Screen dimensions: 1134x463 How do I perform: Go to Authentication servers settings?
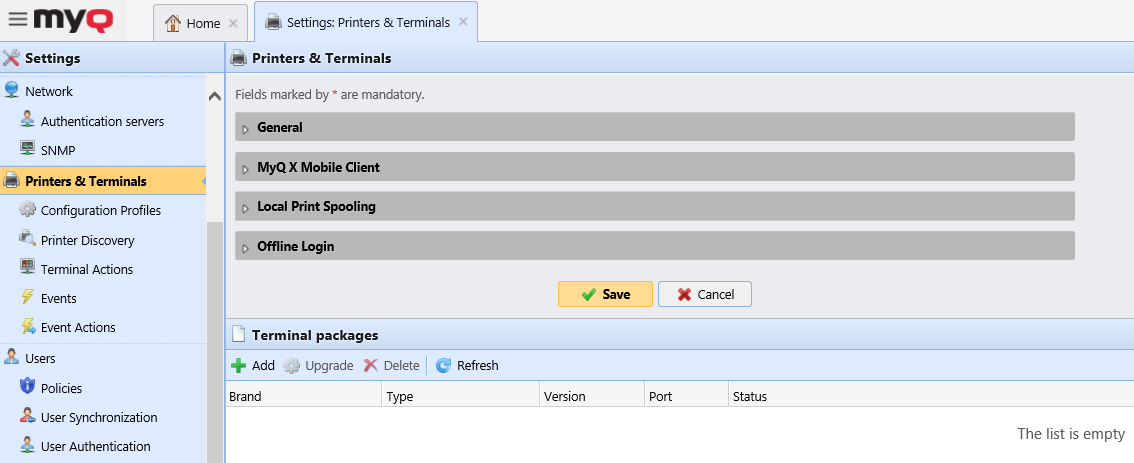(102, 122)
